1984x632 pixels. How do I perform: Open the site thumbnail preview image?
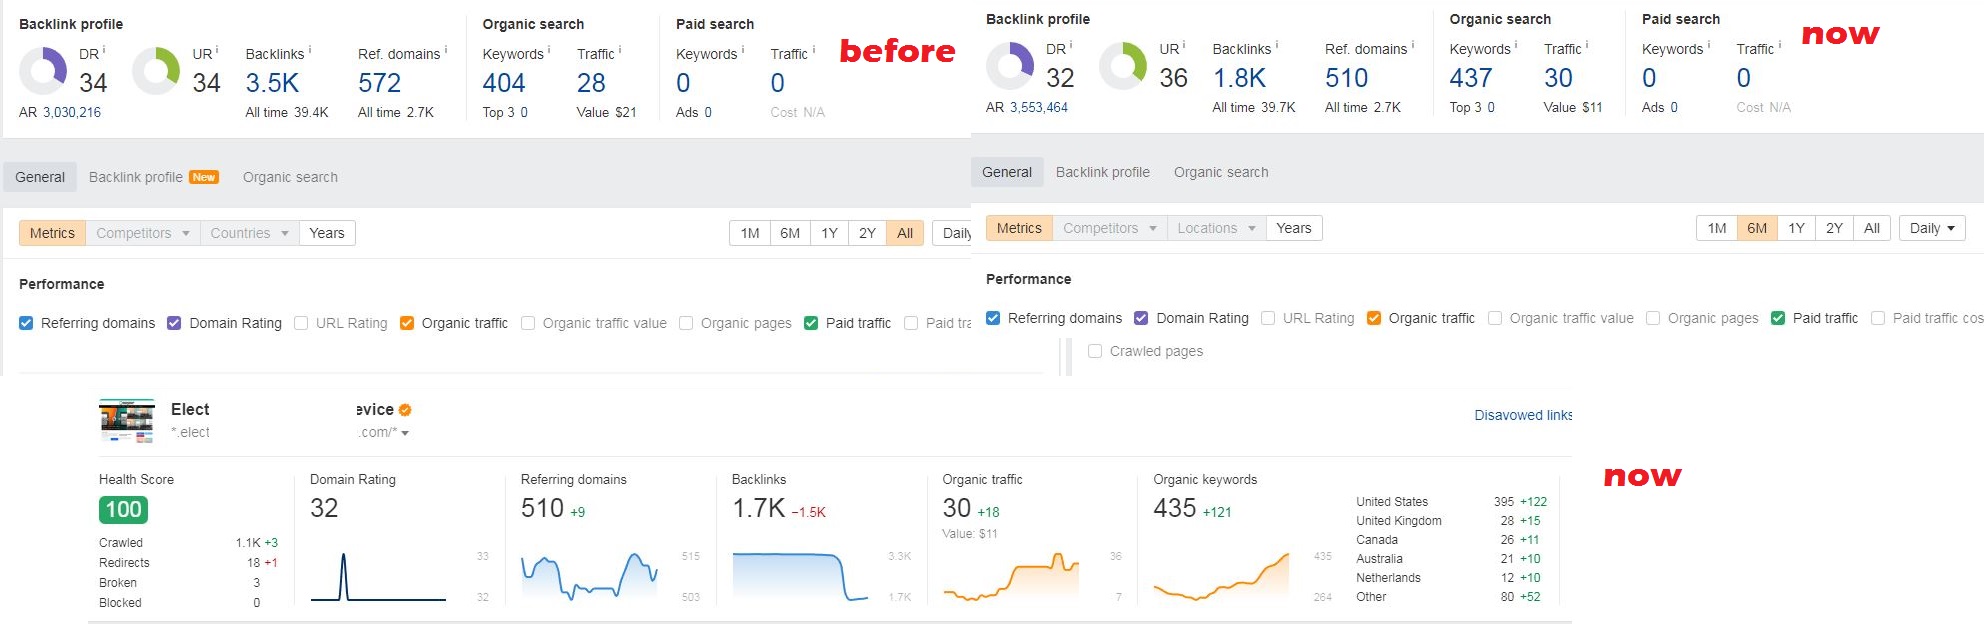click(127, 421)
